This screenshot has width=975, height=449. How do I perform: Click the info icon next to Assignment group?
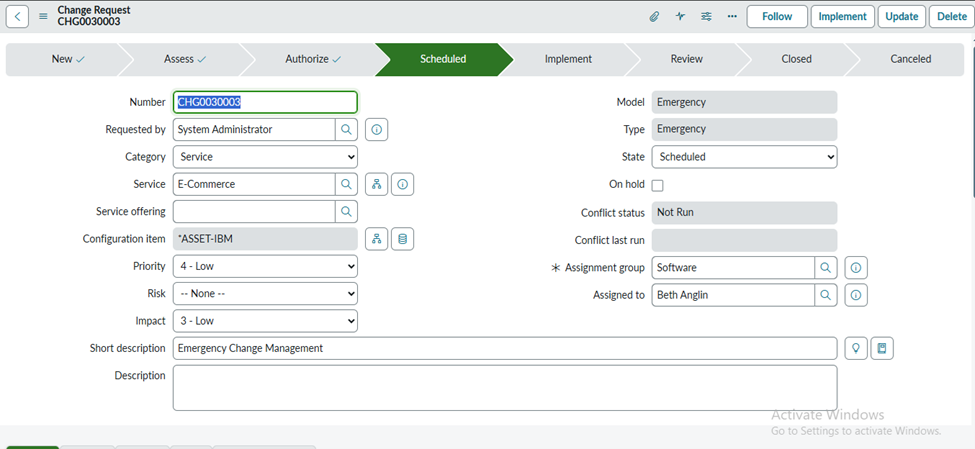pos(856,268)
